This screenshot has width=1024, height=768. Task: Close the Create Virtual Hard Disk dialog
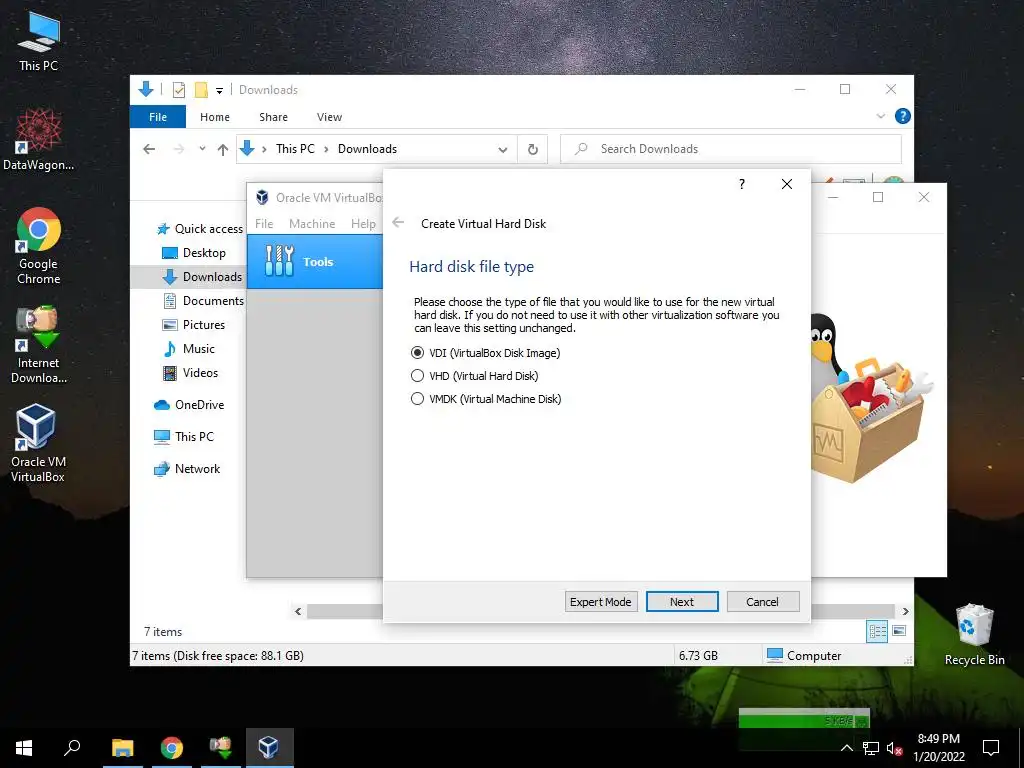point(787,184)
